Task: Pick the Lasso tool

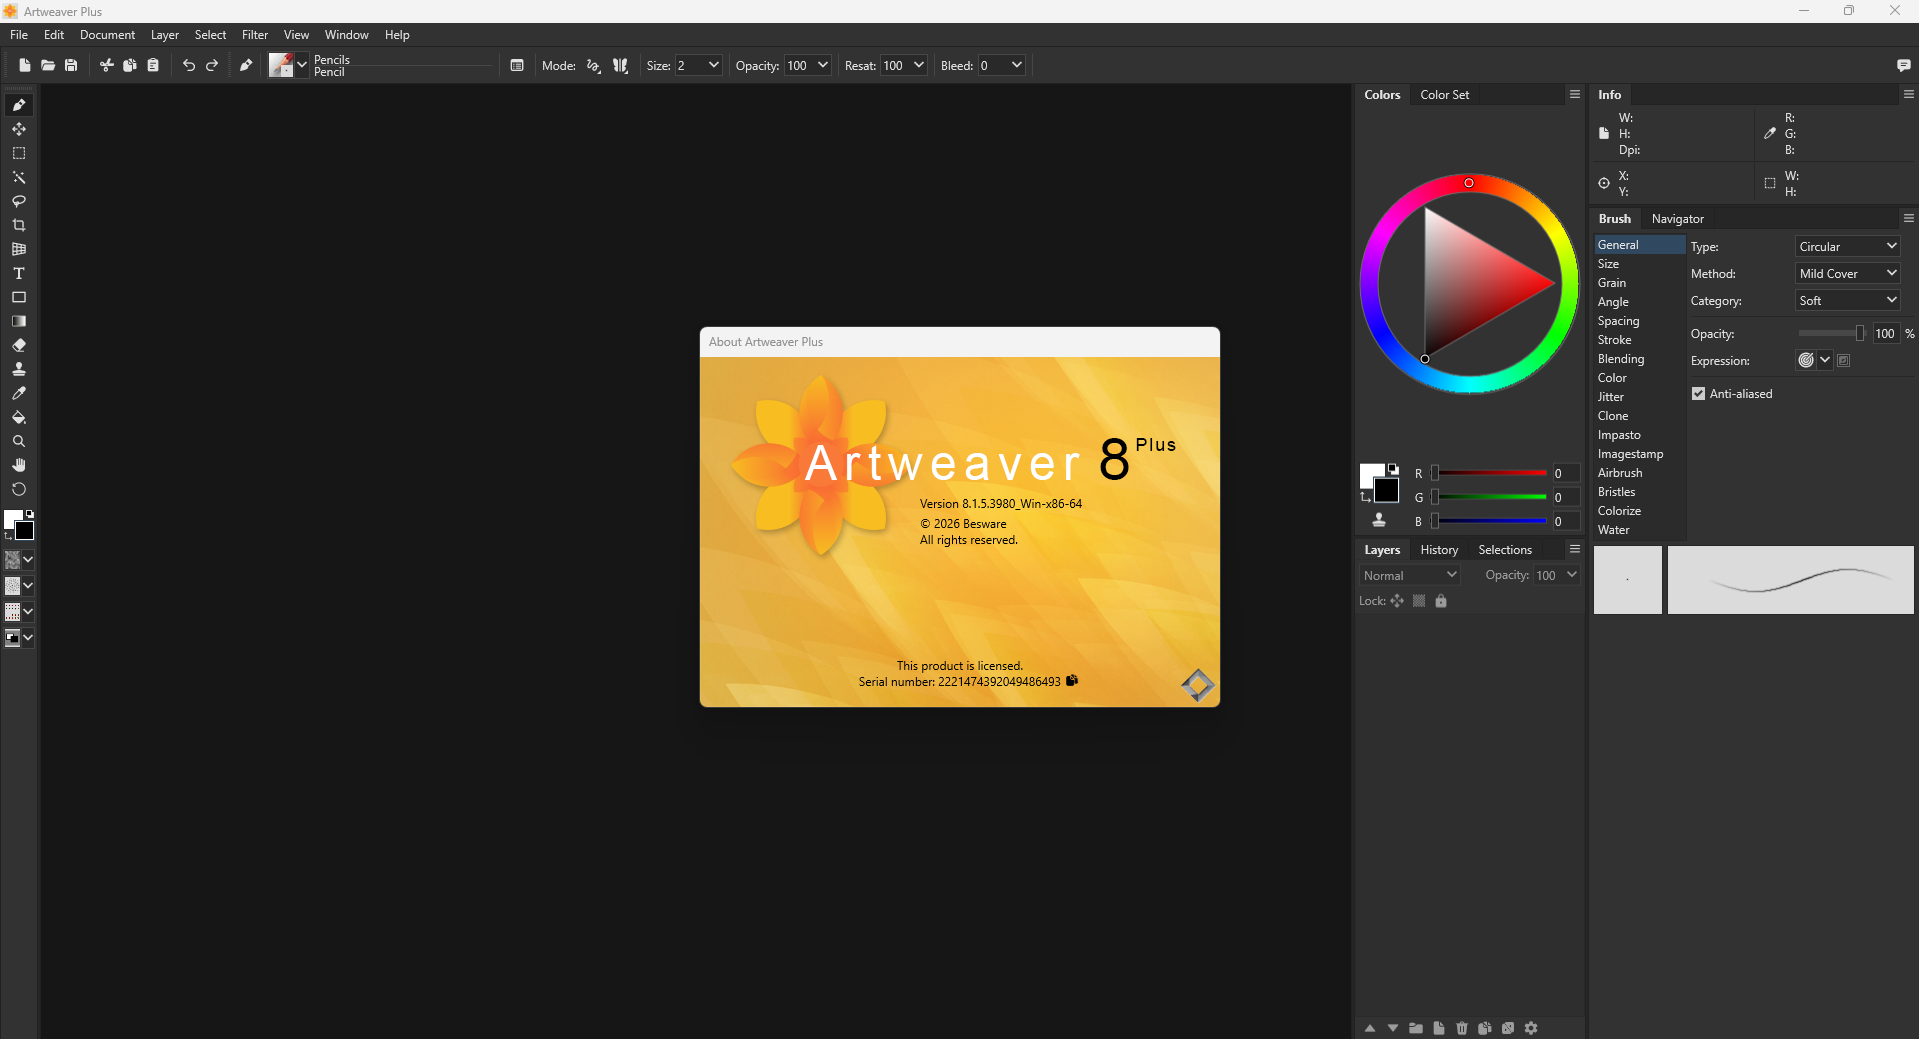Action: [19, 201]
